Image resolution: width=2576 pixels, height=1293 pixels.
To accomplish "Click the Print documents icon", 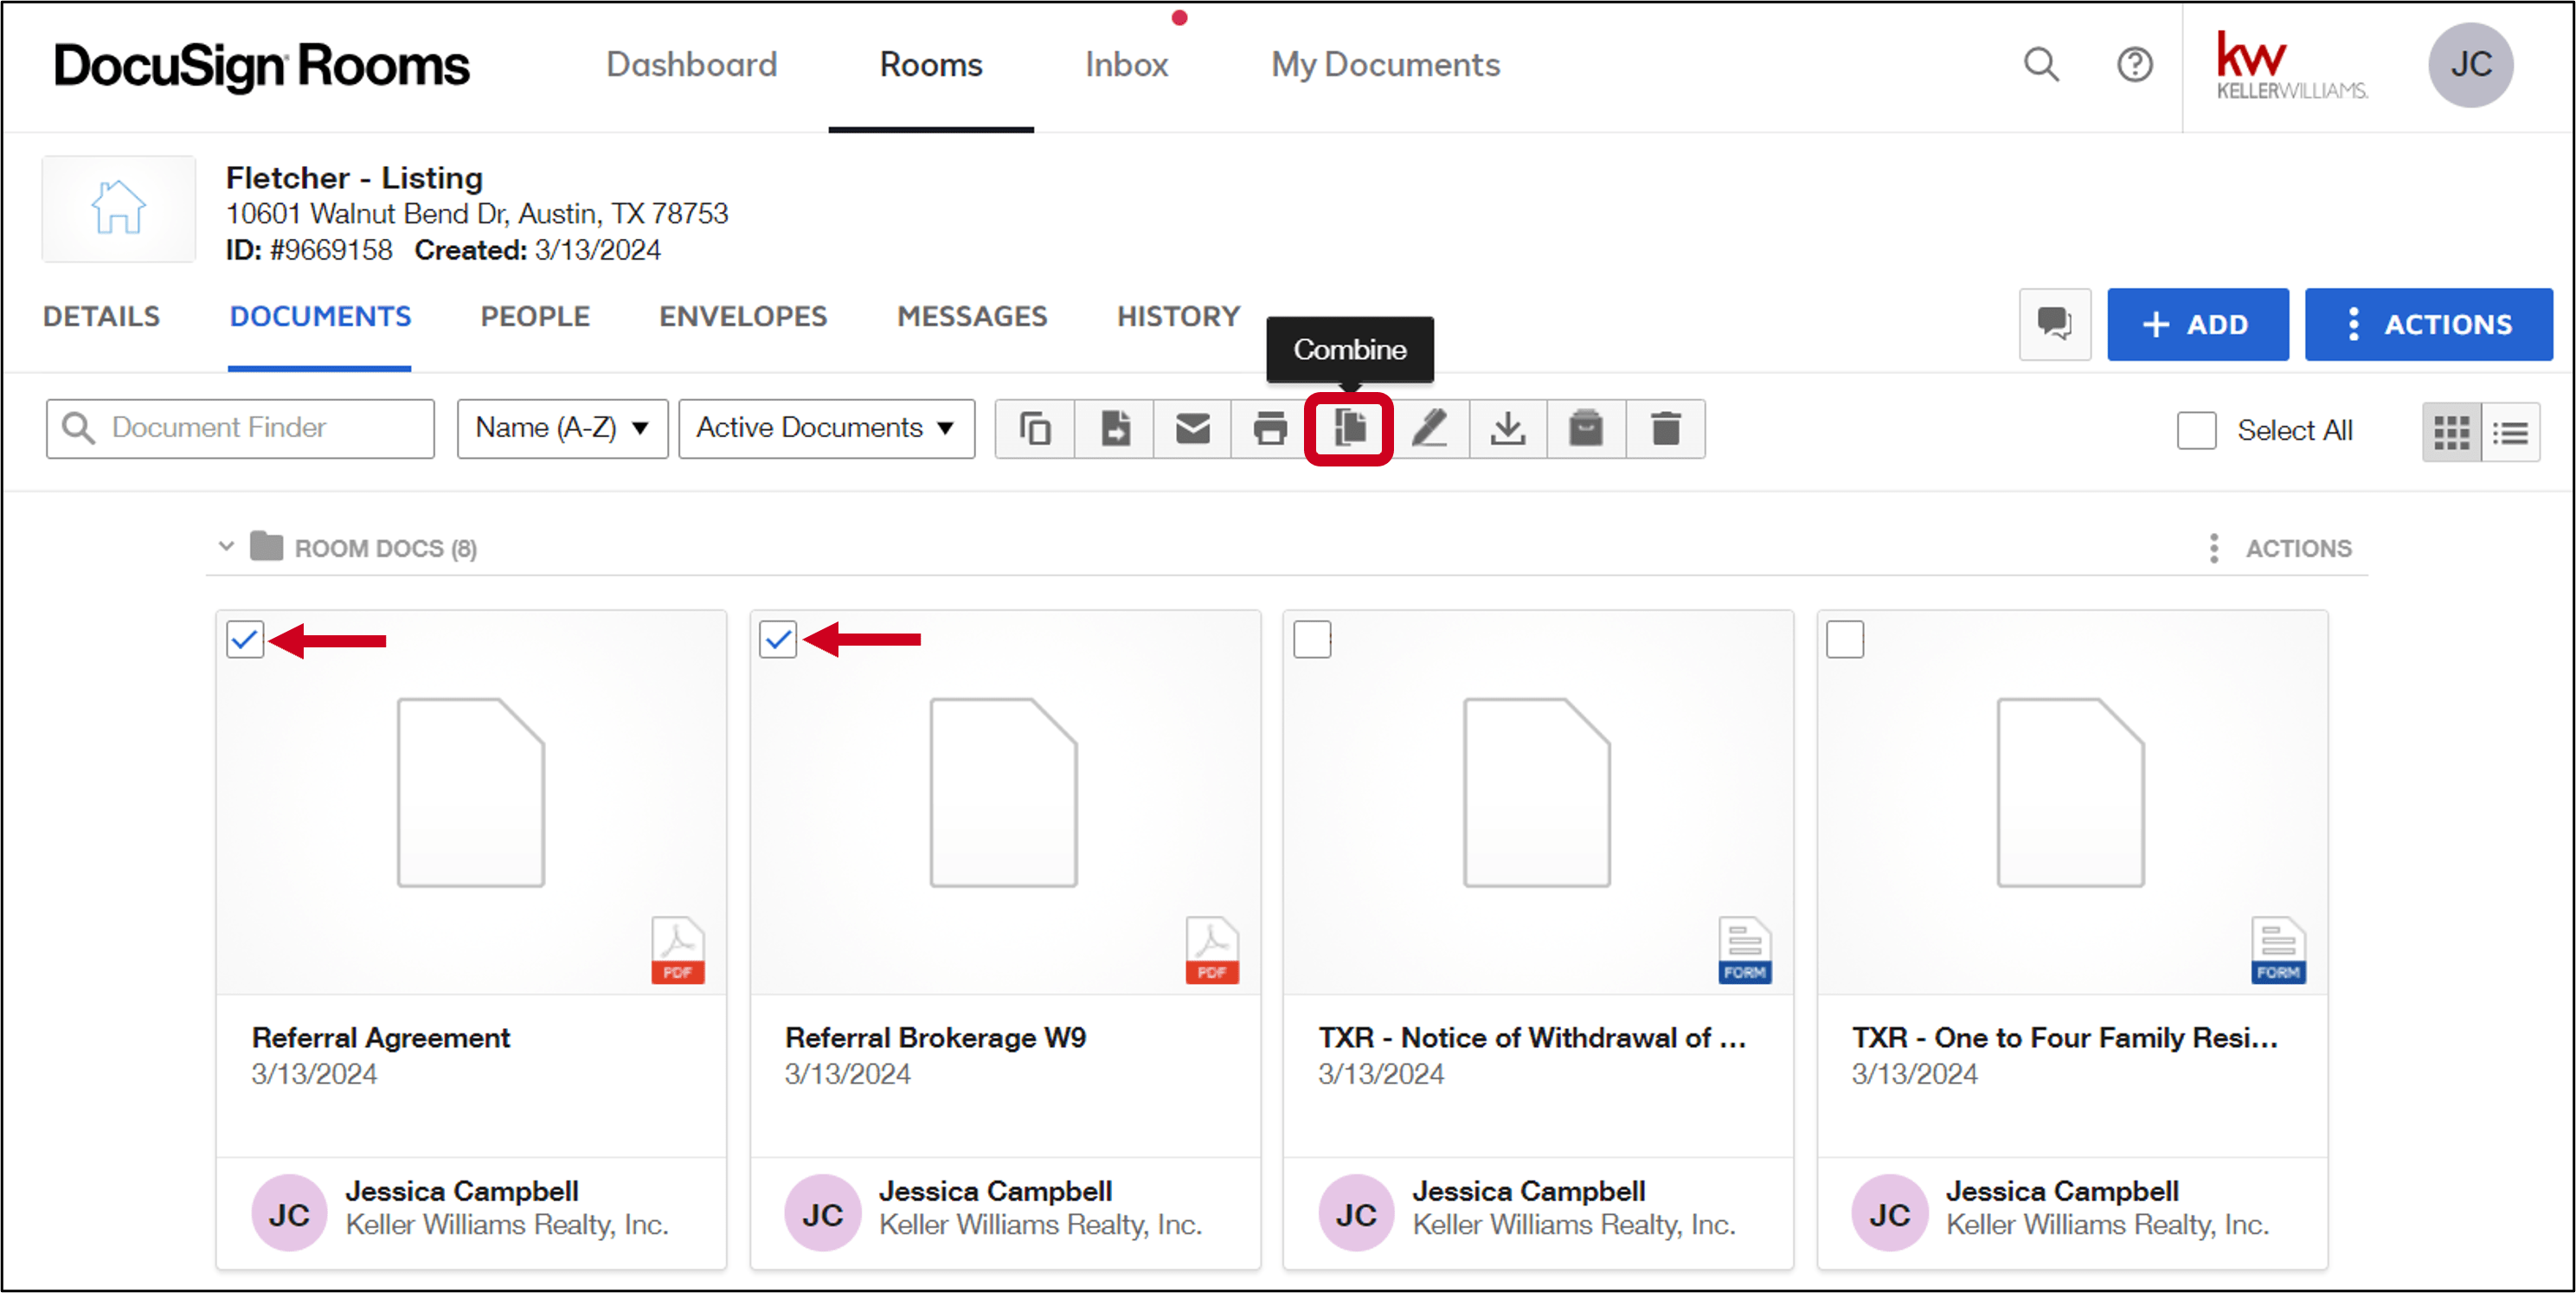I will 1269,428.
